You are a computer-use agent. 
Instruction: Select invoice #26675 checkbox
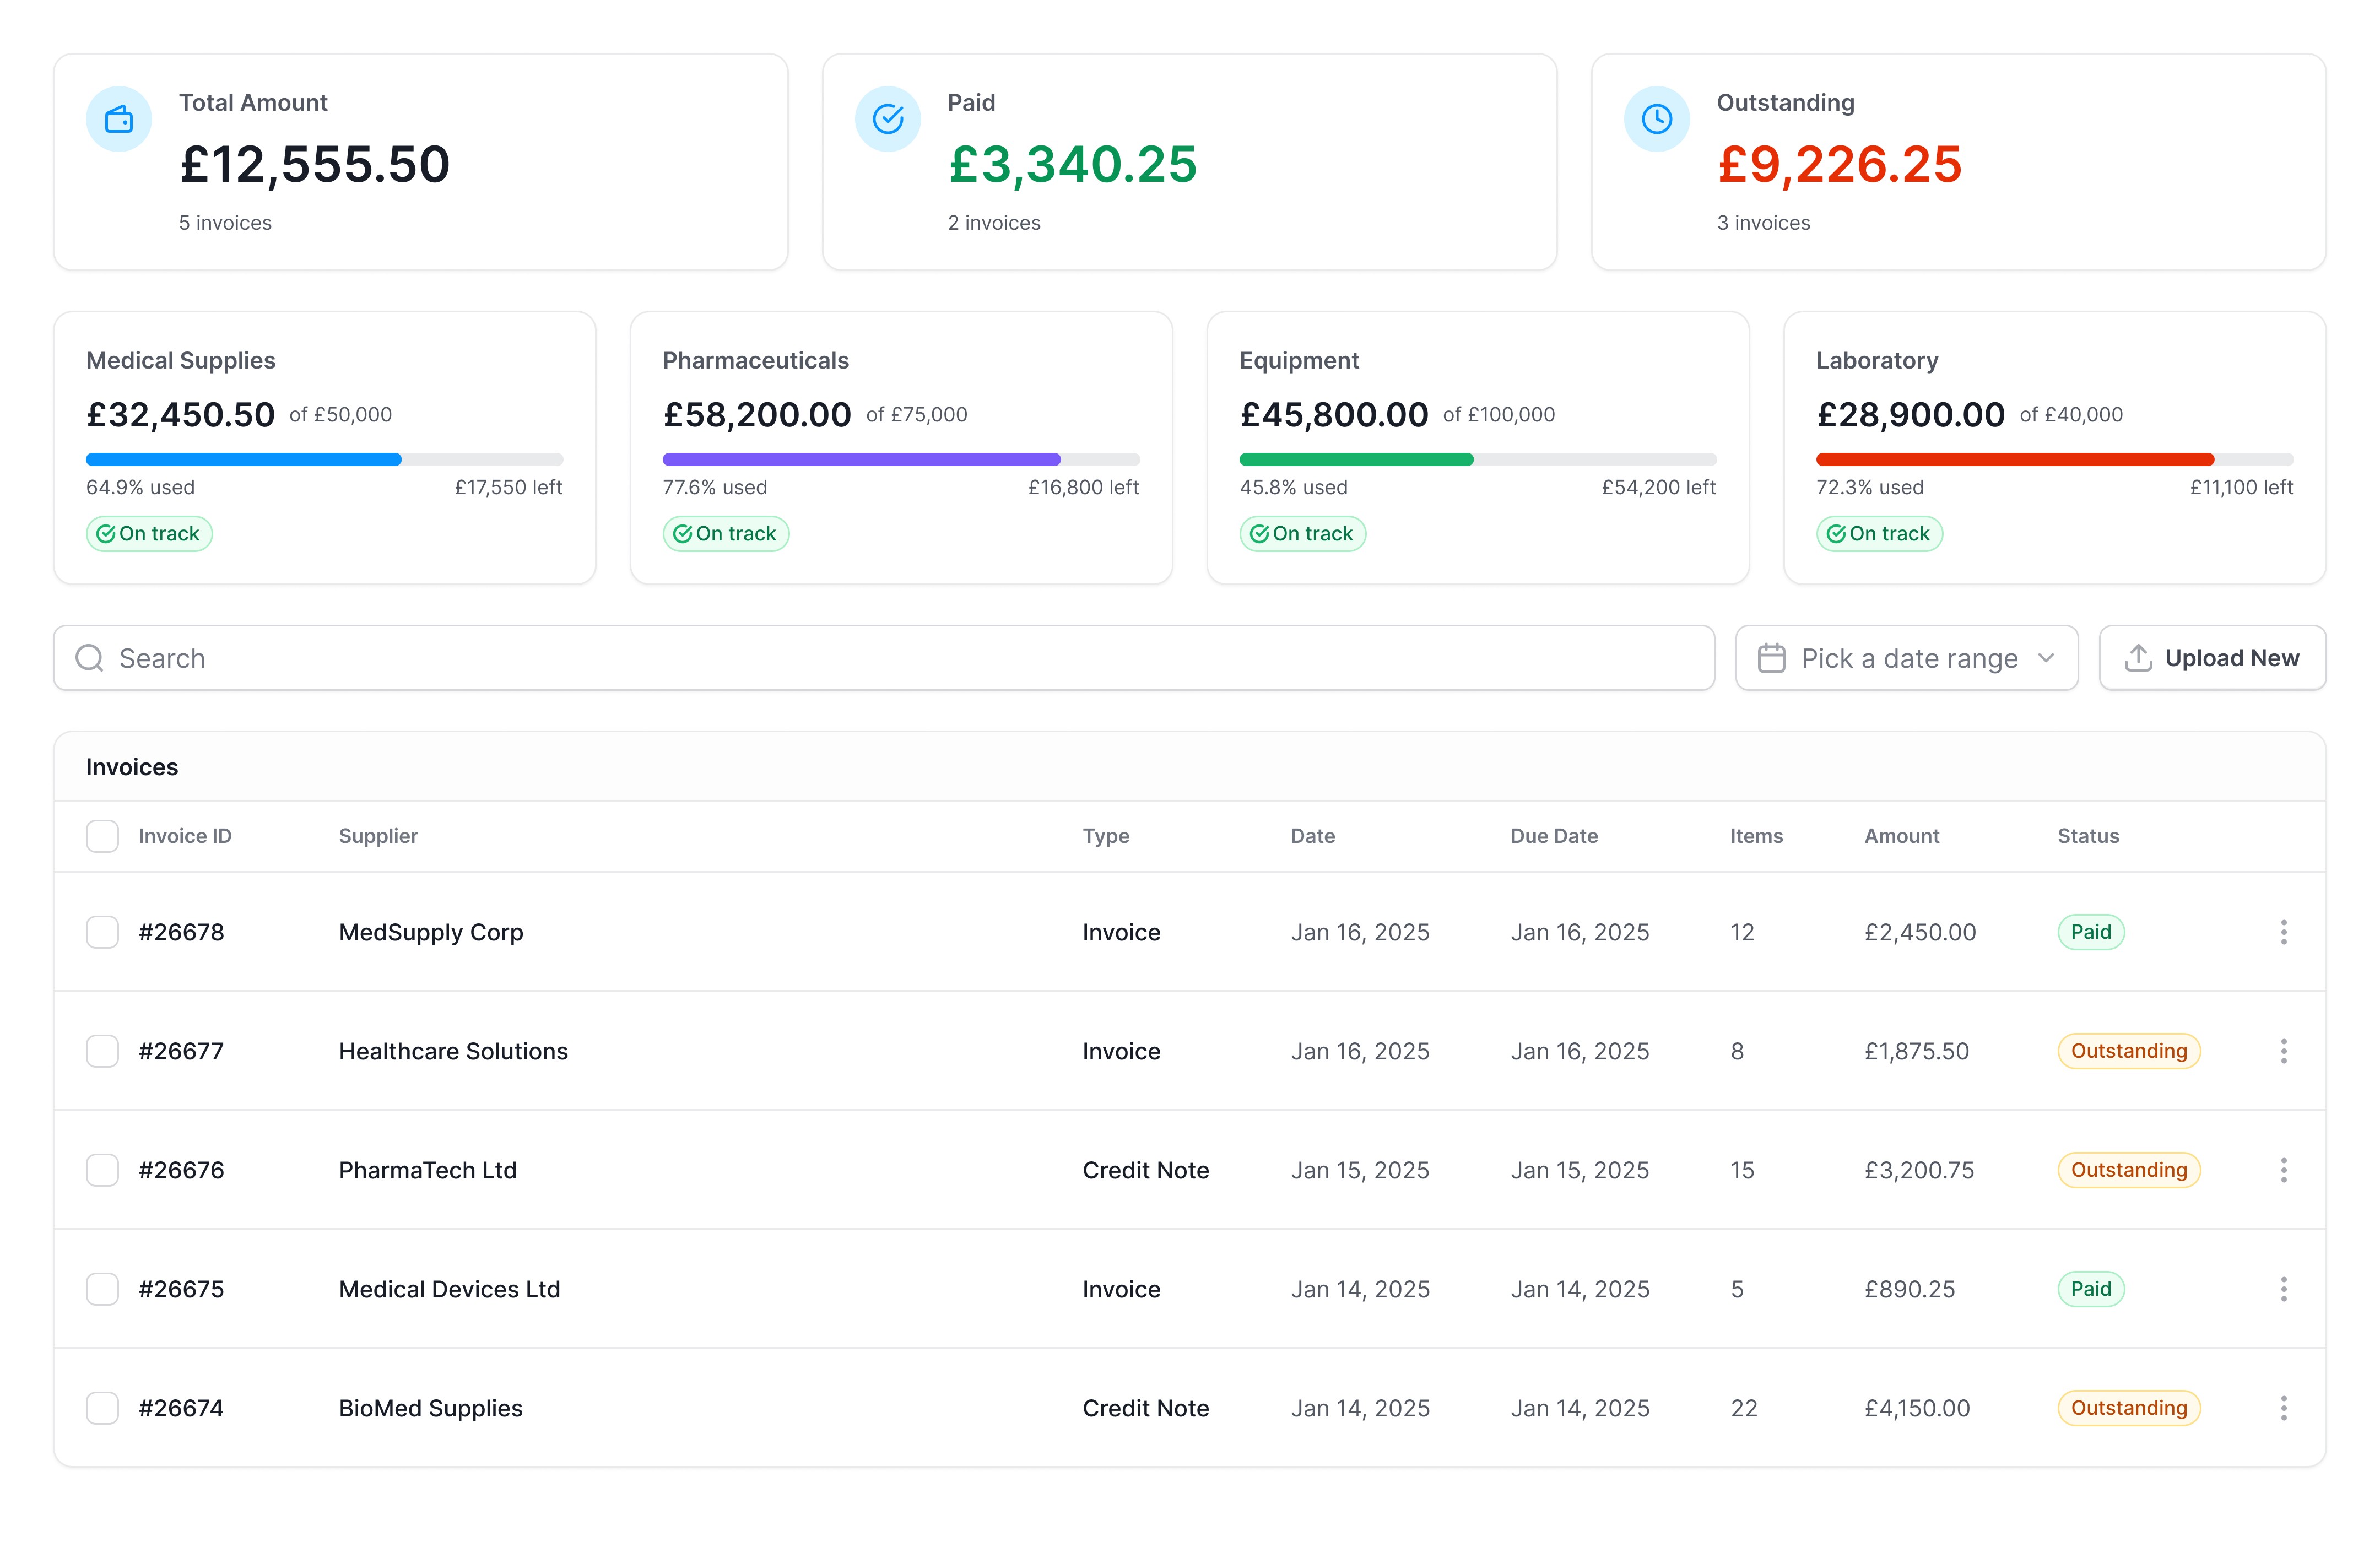click(x=102, y=1289)
